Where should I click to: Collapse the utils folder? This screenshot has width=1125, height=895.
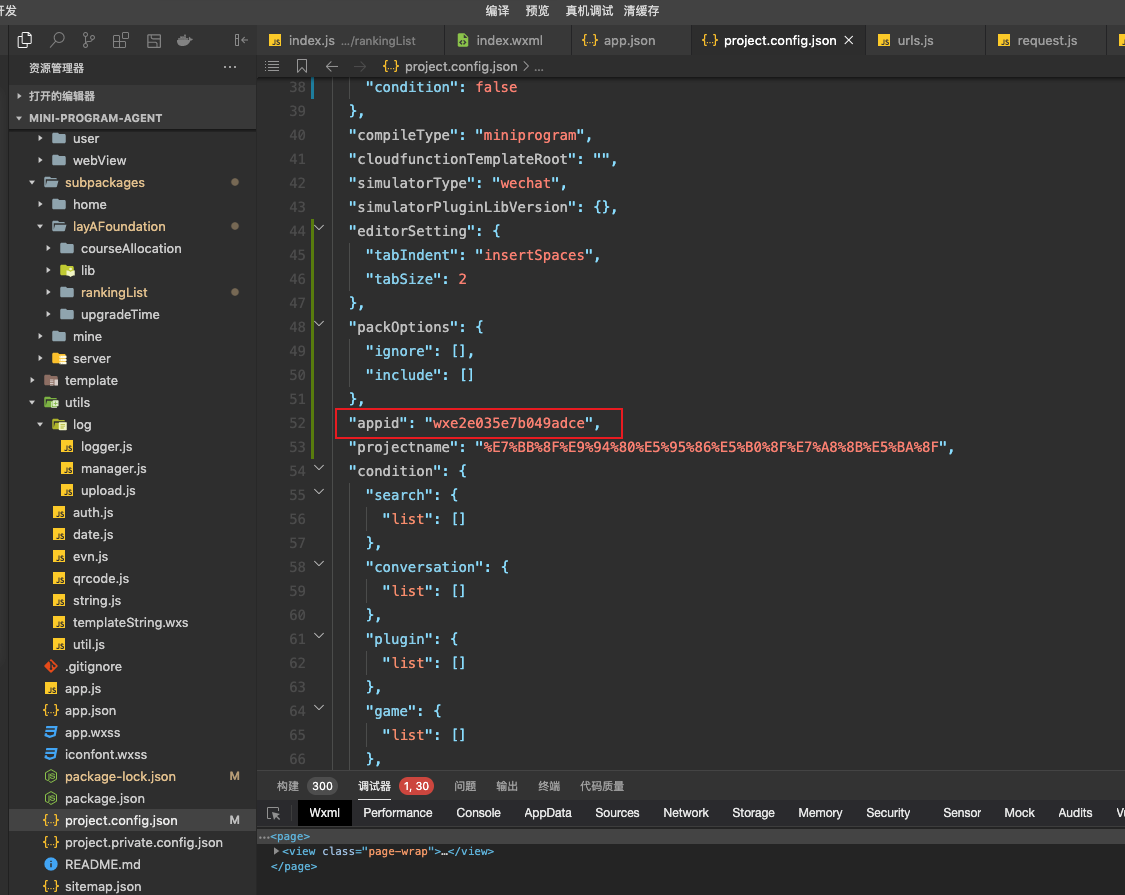[x=32, y=403]
